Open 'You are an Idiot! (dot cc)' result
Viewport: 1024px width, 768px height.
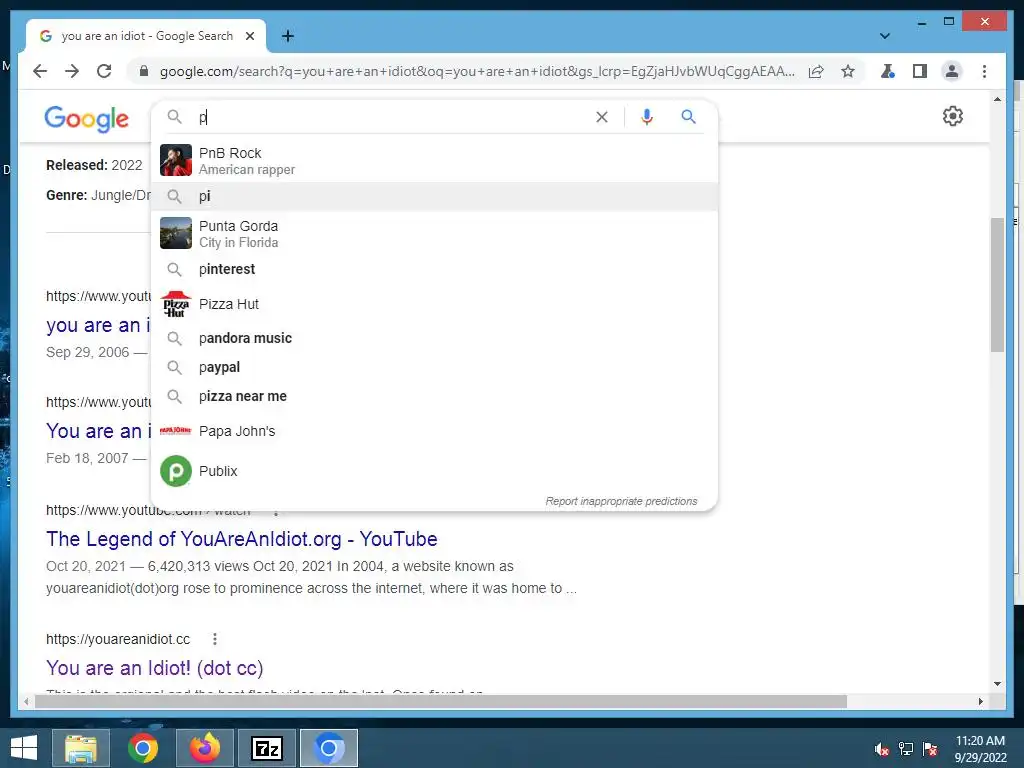click(155, 668)
